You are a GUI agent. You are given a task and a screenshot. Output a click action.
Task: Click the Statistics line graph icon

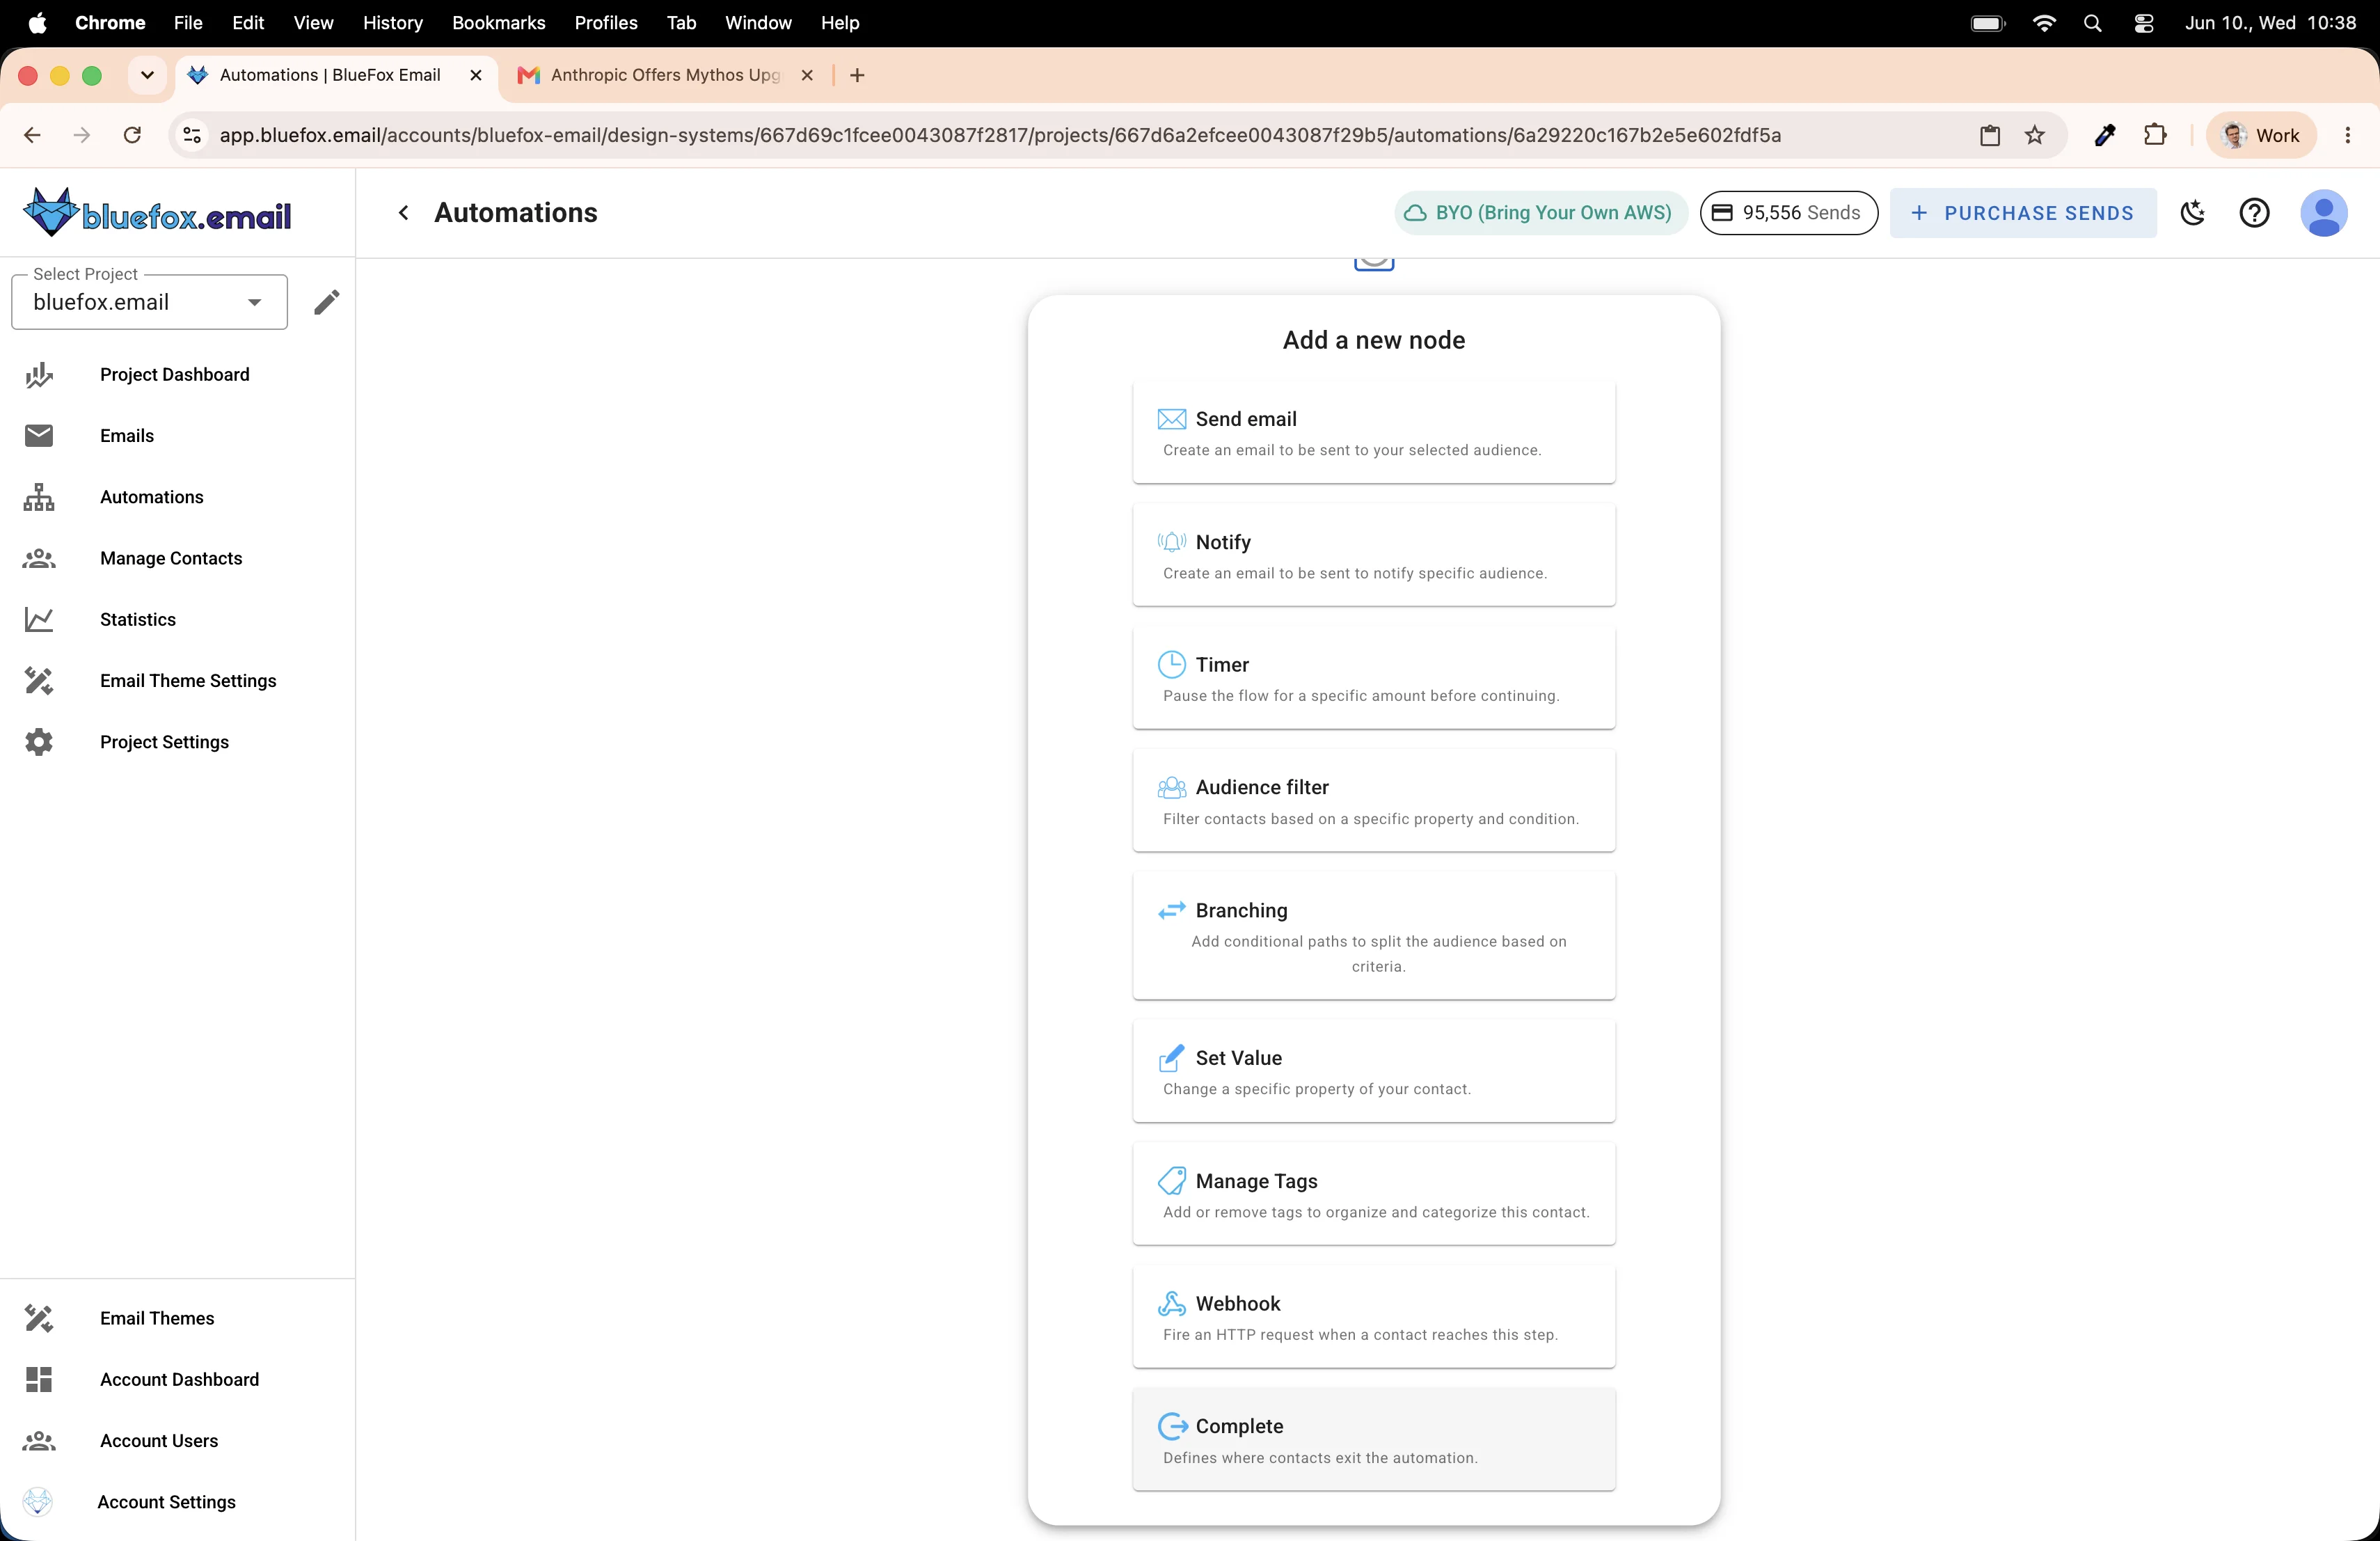click(x=39, y=620)
